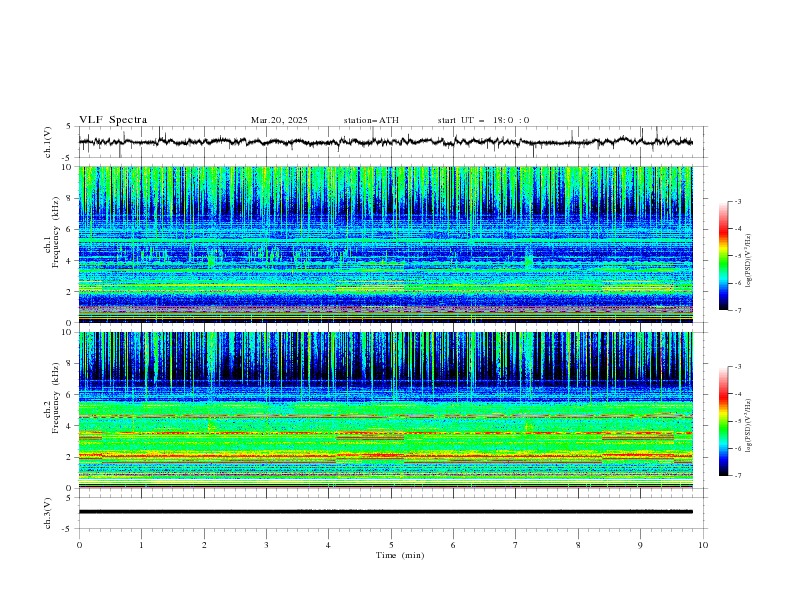Click the date 'Mar.20, 2025'
The width and height of the screenshot is (792, 612).
point(279,120)
